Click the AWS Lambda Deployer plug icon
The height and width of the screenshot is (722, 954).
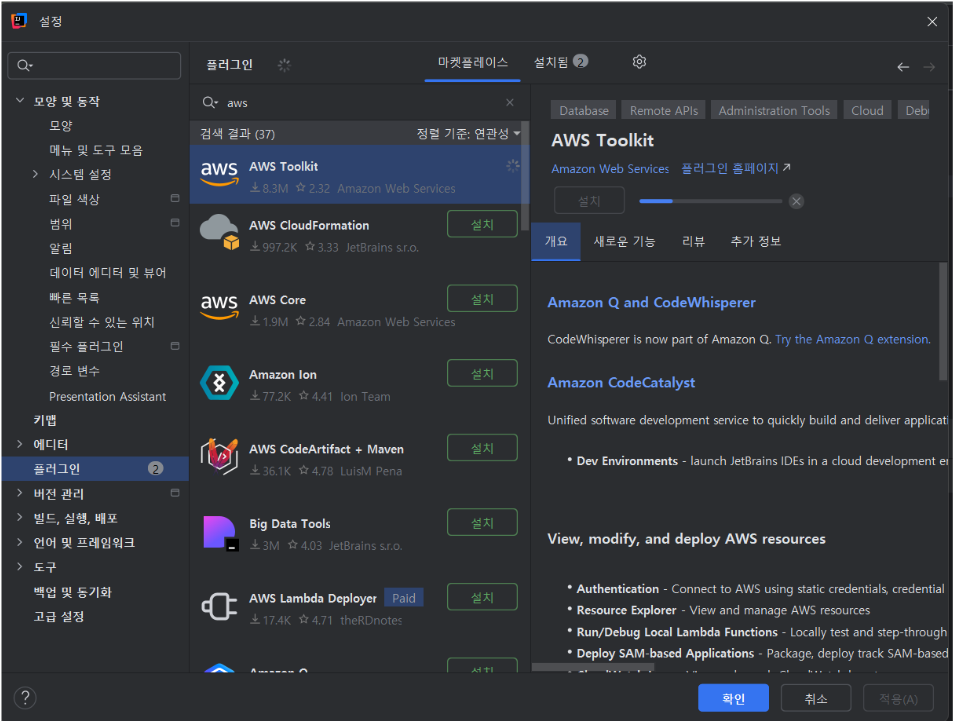point(219,606)
